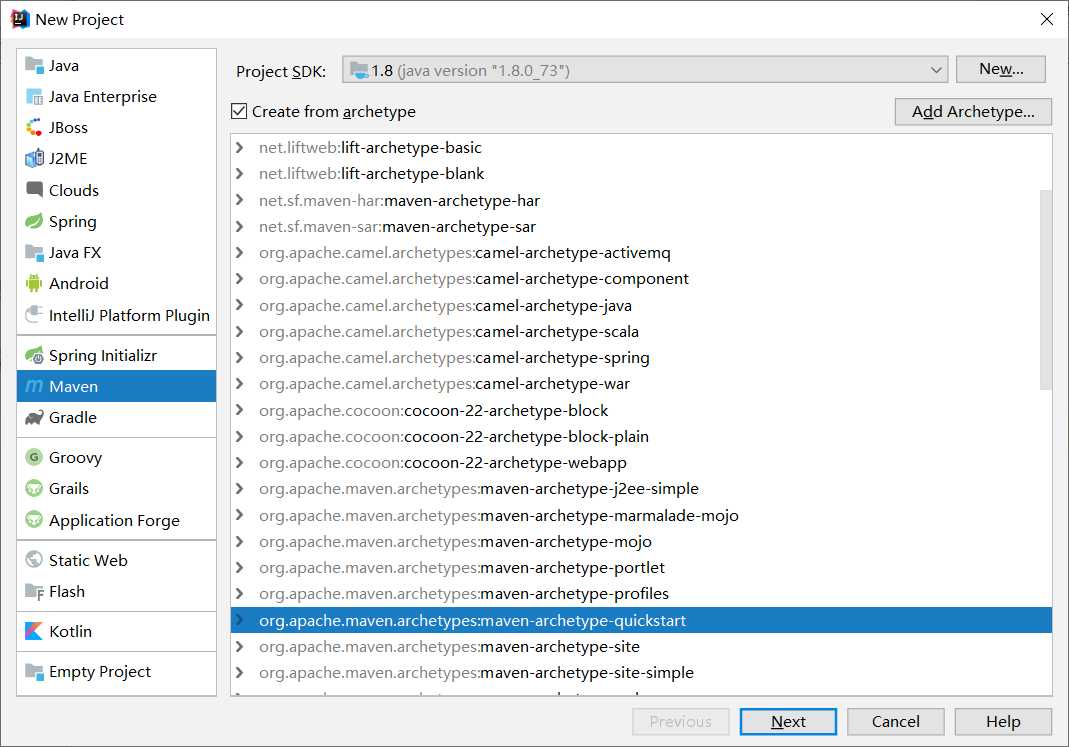This screenshot has height=747, width=1069.
Task: Select Spring Initializr project type
Action: (116, 355)
